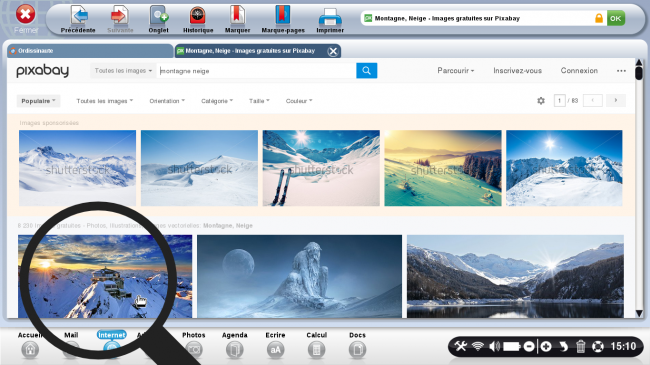Open the frozen giant statue thumbnail
650x365 pixels.
coord(299,276)
